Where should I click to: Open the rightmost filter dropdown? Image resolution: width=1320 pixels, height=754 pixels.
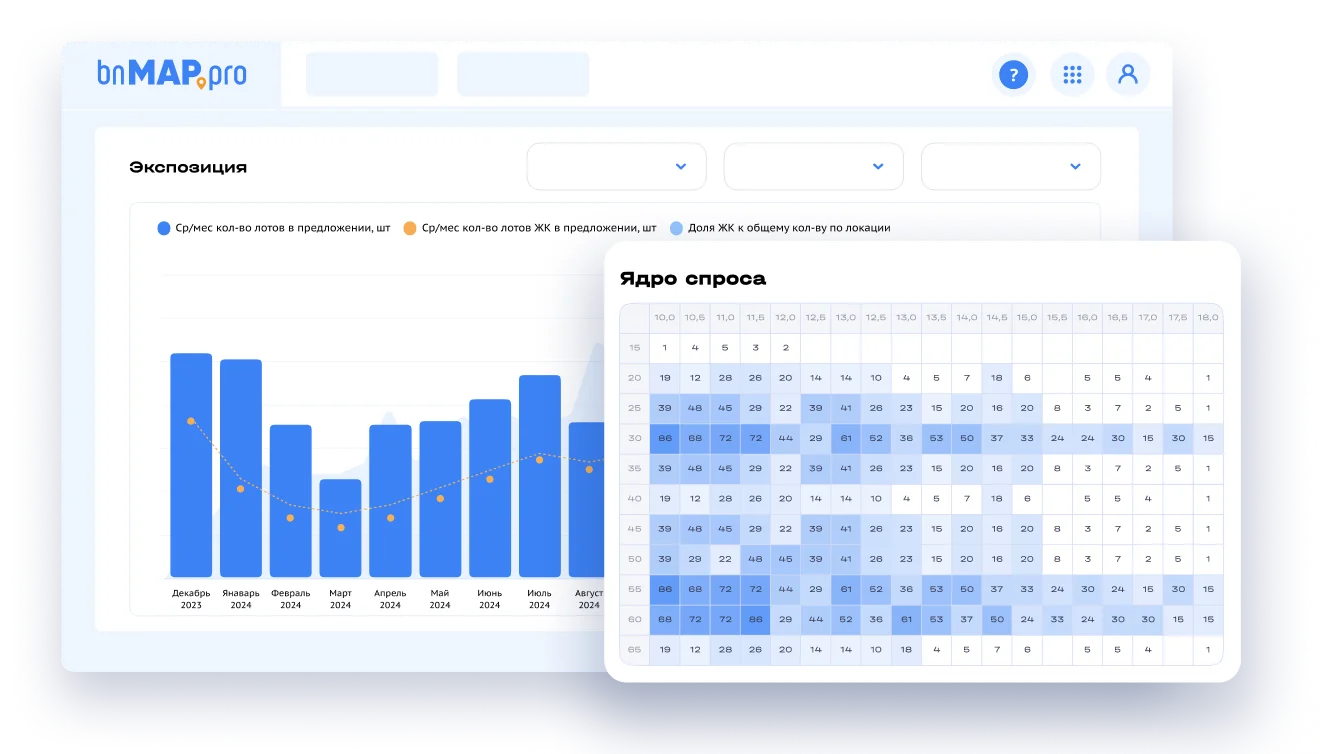click(x=1010, y=166)
